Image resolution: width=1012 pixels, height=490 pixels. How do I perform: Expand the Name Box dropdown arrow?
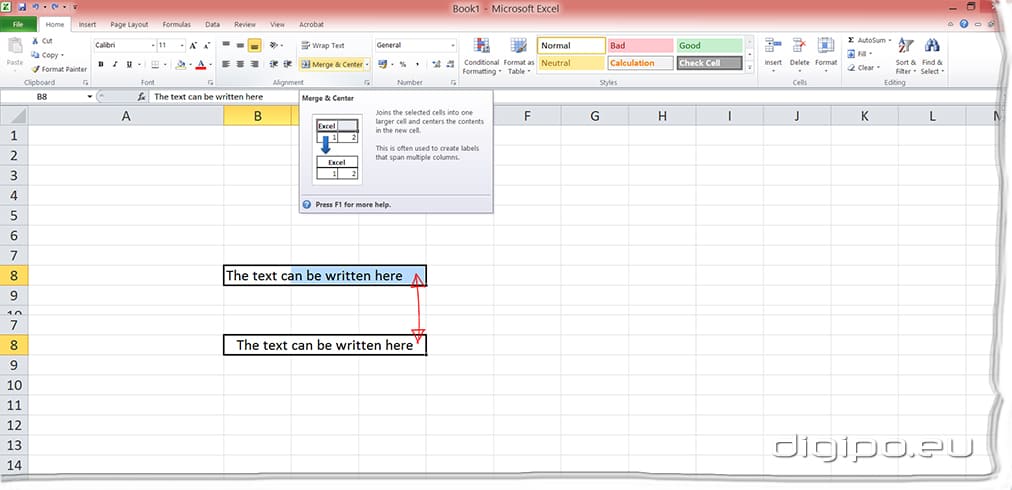[90, 96]
